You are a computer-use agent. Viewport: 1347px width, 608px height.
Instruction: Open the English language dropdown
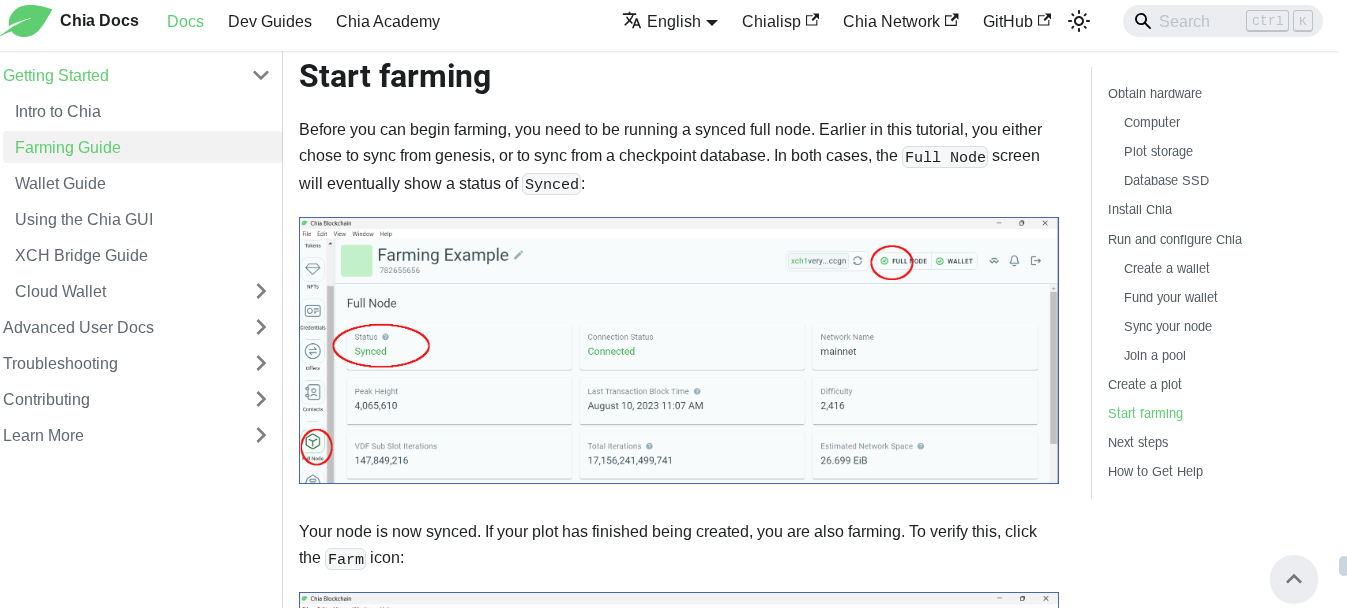tap(670, 21)
